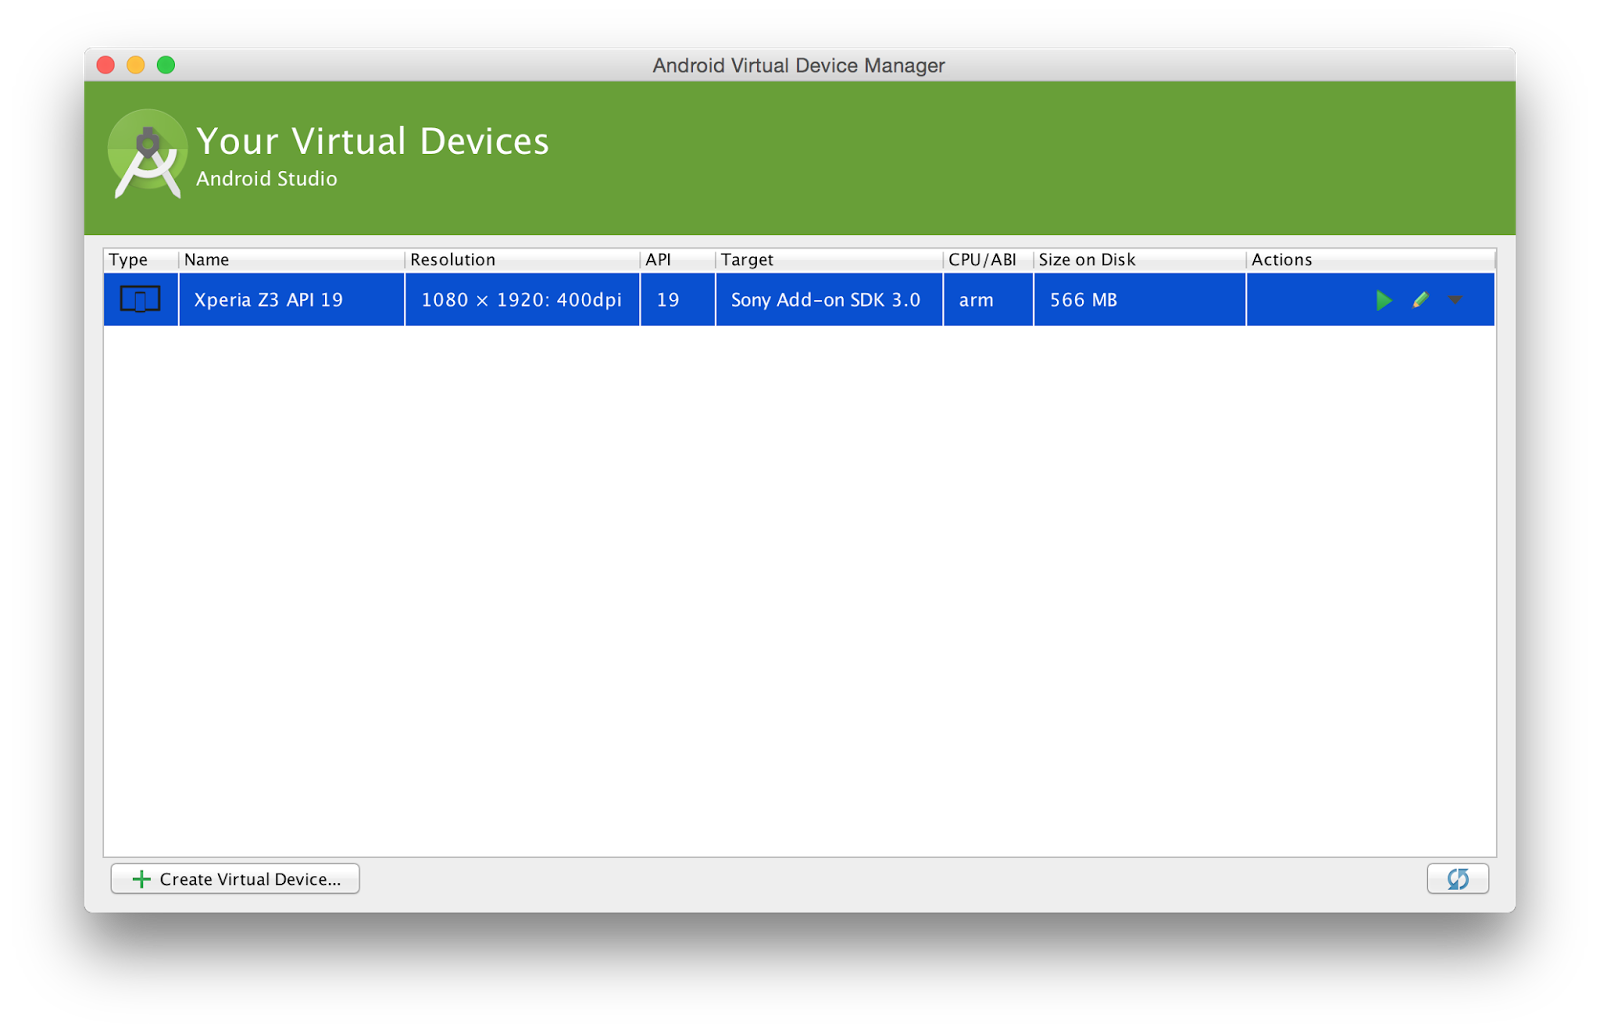Click the Android Studio logo in header

(147, 154)
